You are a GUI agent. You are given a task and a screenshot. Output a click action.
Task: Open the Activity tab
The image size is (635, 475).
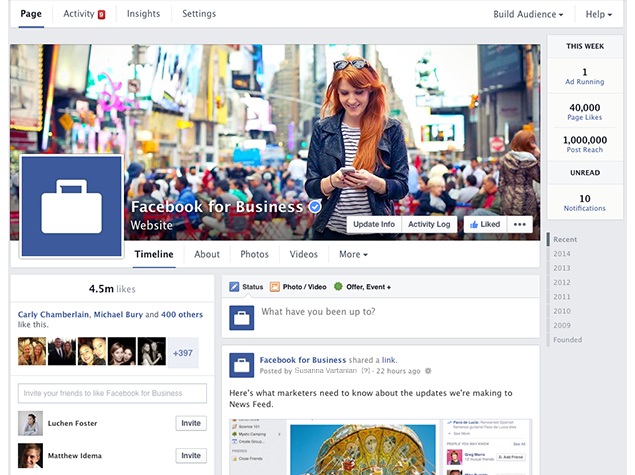(x=84, y=14)
